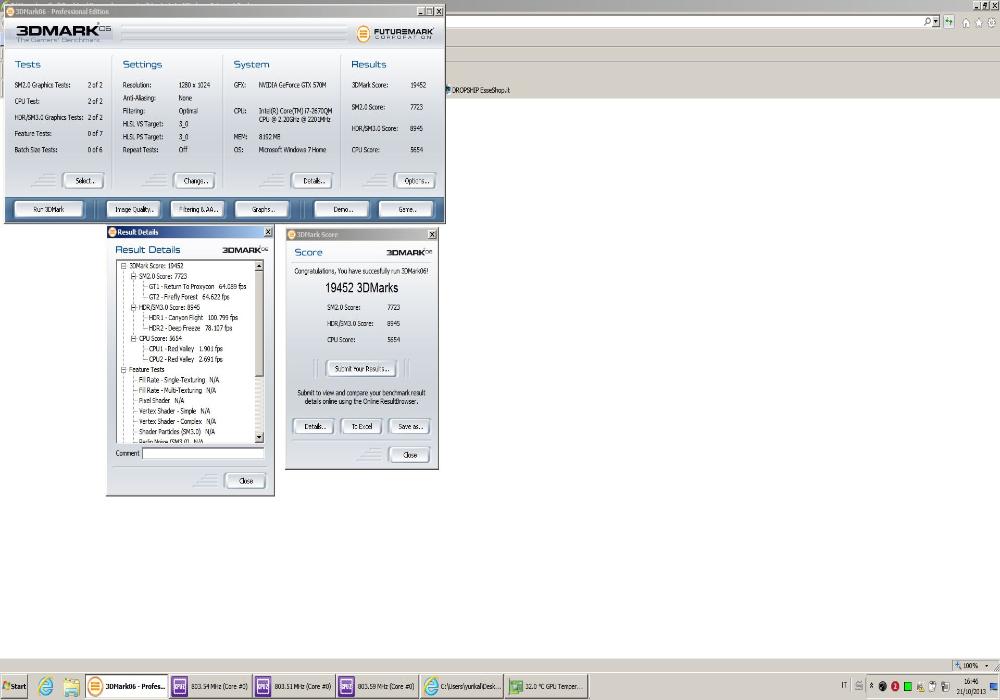
Task: Click the green square tray icon
Action: [x=908, y=687]
